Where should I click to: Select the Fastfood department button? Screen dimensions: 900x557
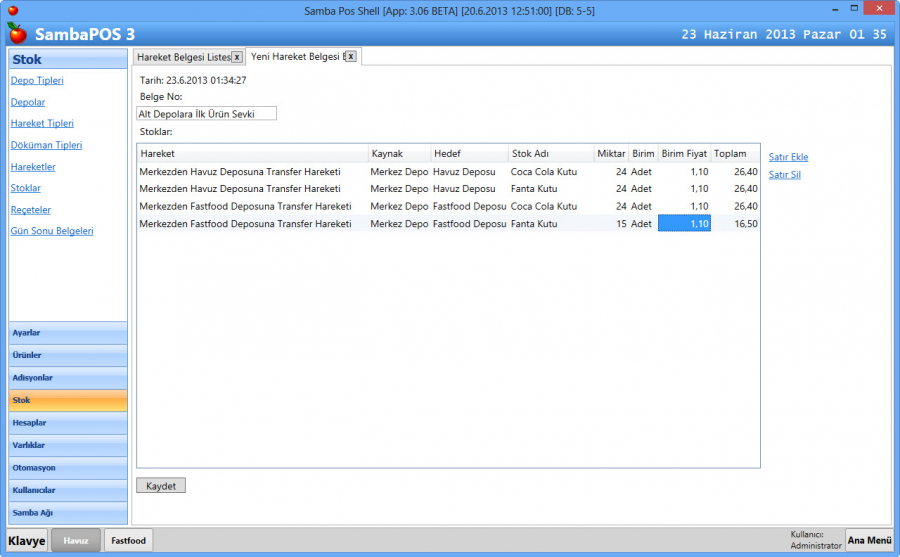[128, 541]
